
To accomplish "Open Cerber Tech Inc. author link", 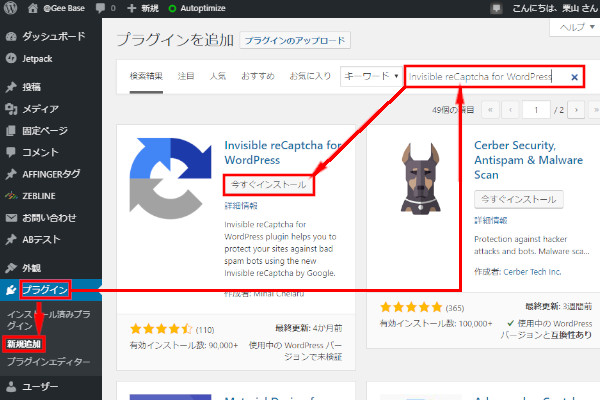I will click(x=532, y=272).
